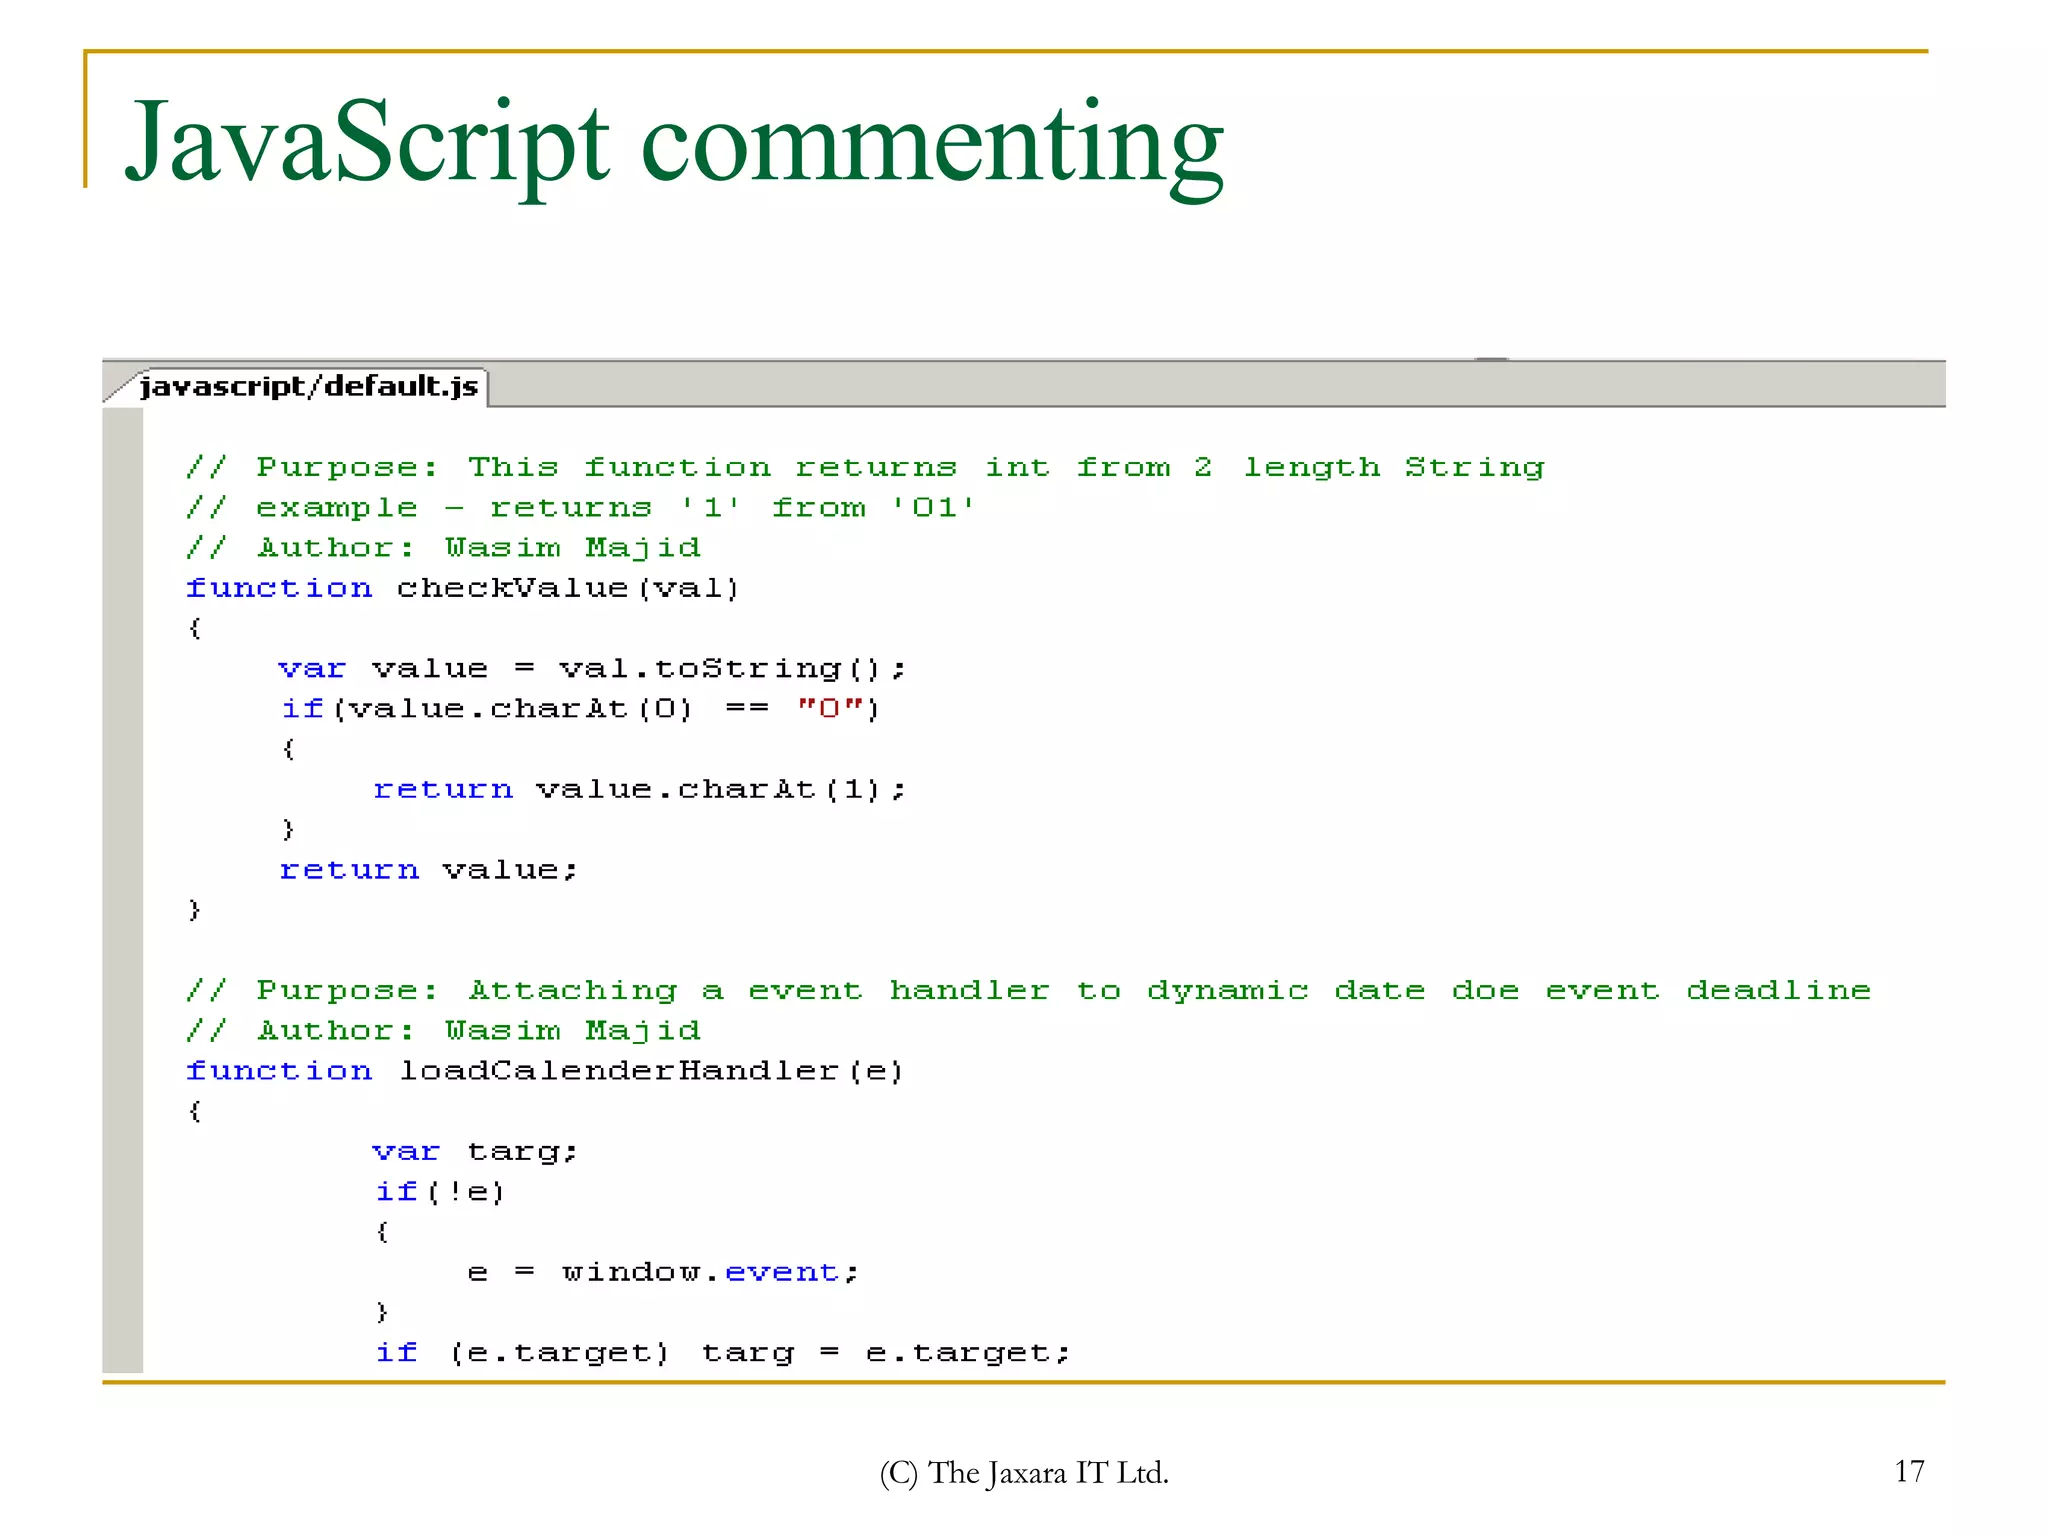Click the line 'var value = val.toString();'
The image size is (2048, 1536).
pos(592,669)
